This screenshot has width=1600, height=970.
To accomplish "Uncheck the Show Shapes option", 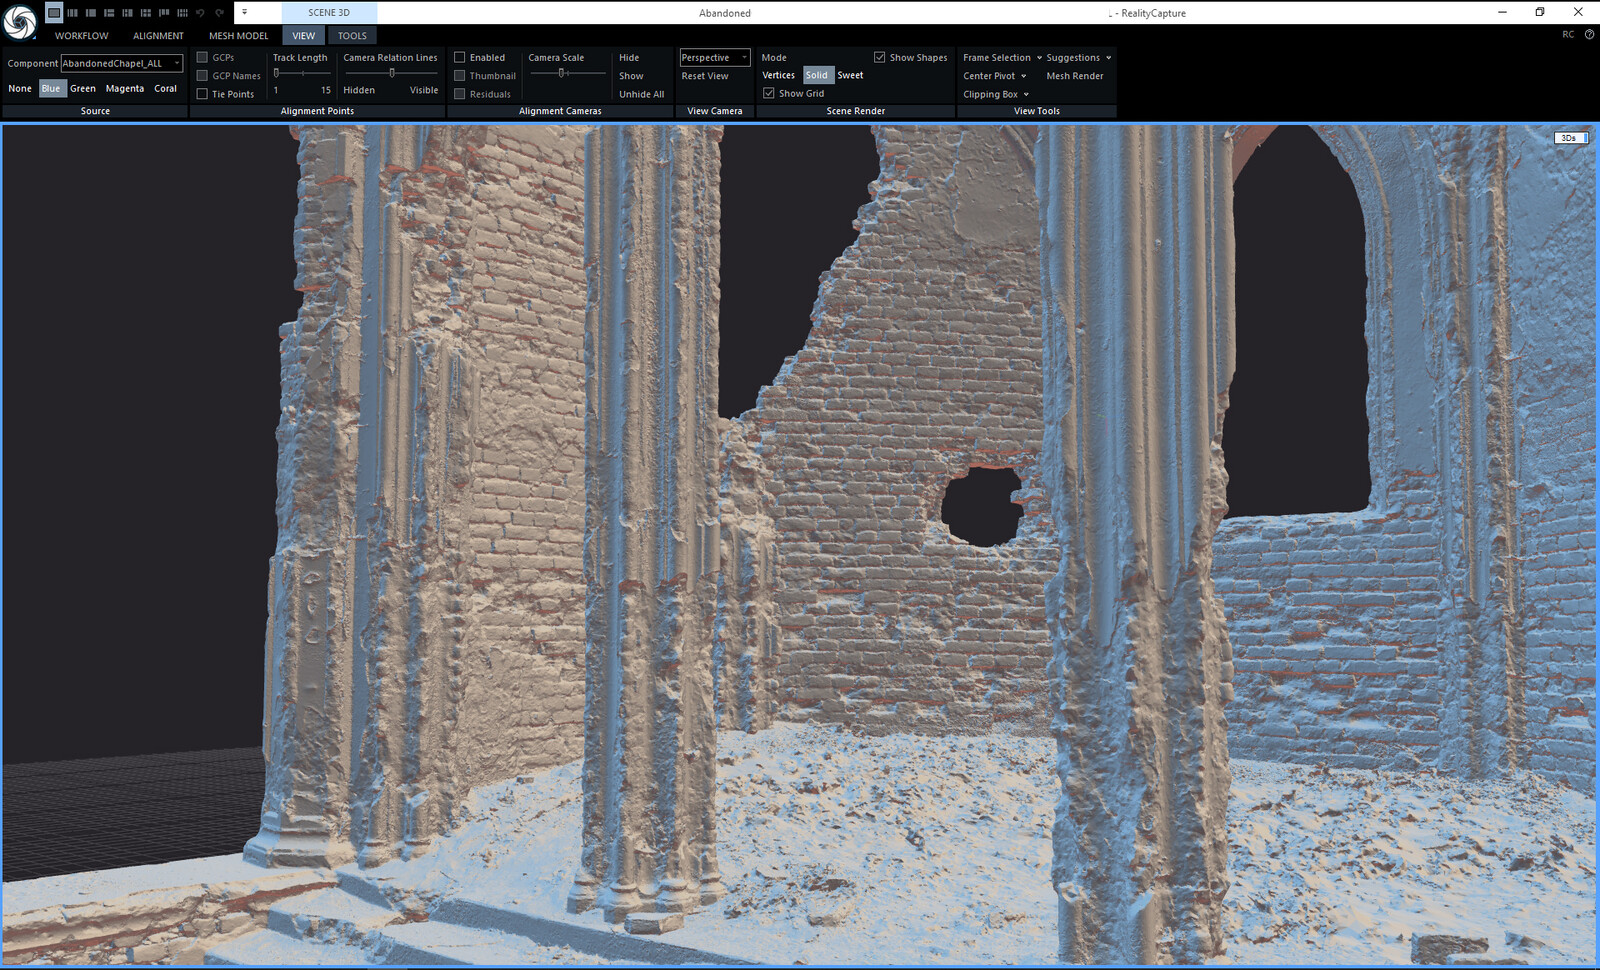I will (x=880, y=57).
